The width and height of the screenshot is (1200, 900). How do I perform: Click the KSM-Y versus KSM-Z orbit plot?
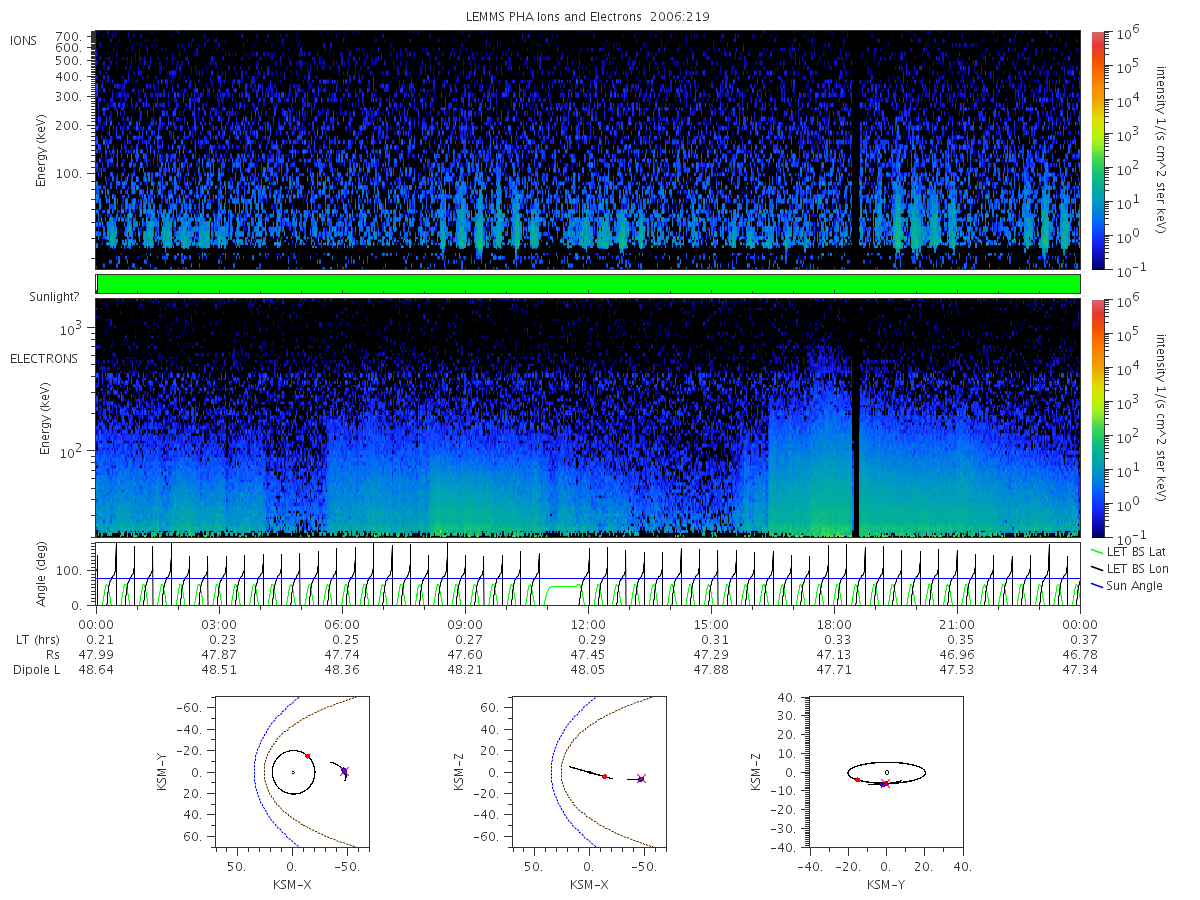point(886,772)
